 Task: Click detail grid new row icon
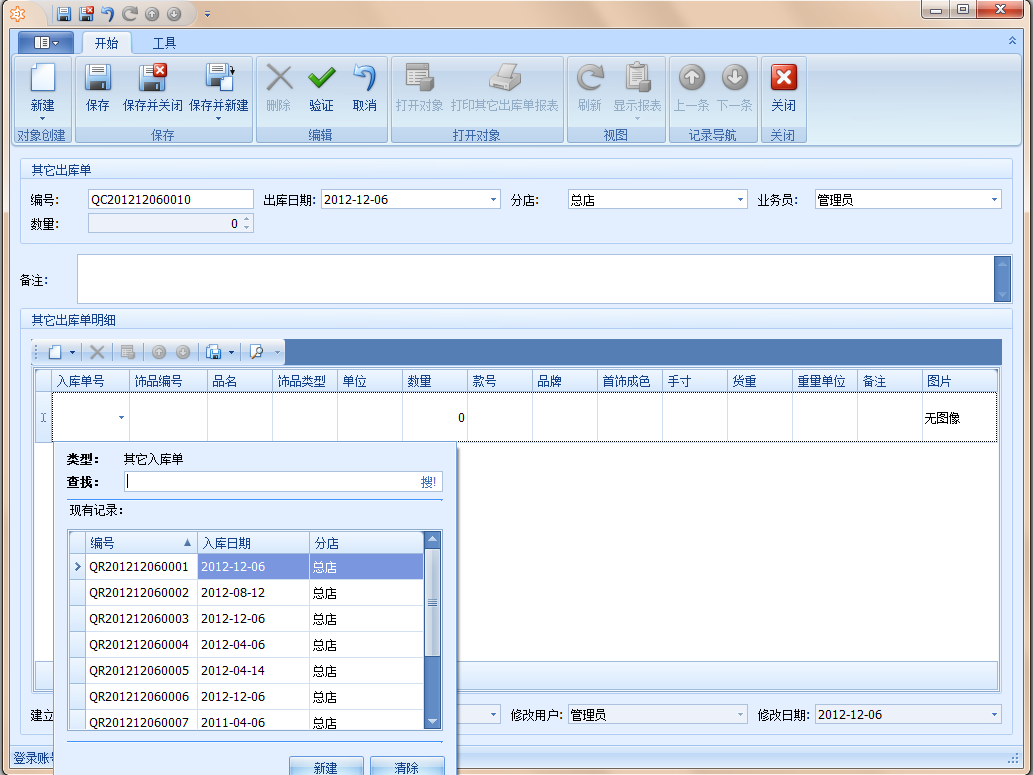click(55, 353)
